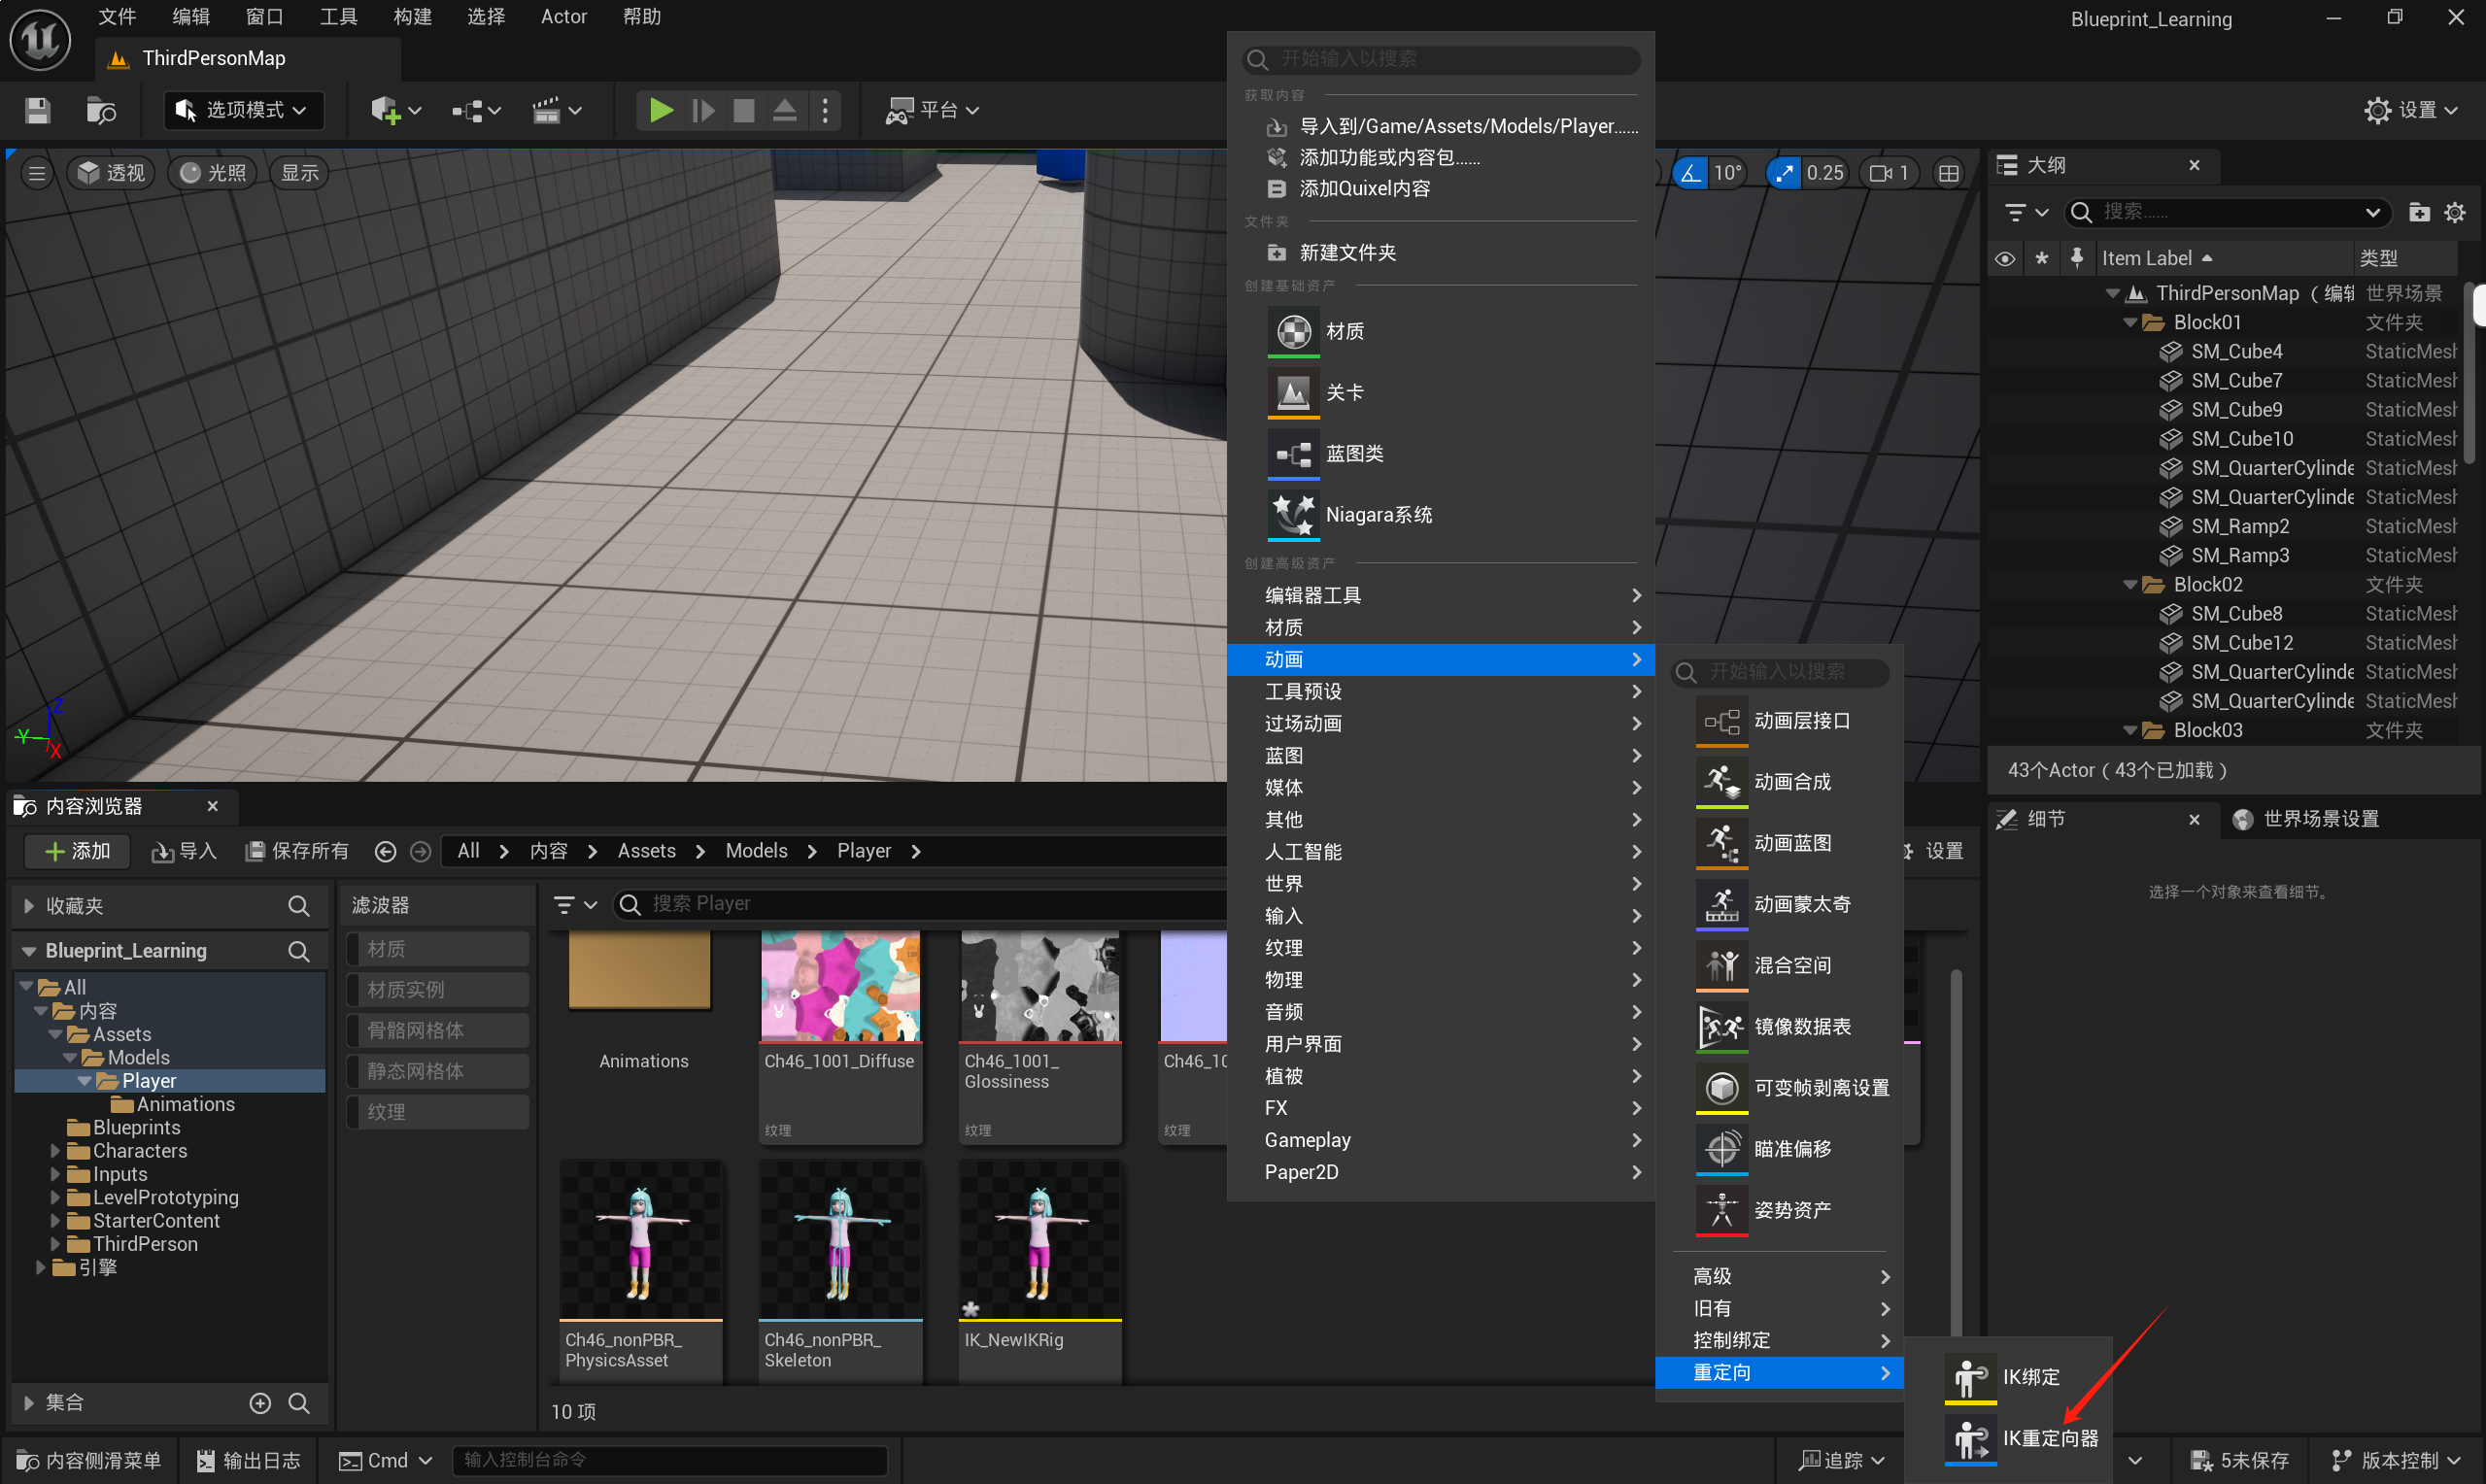Select the Ch46_nonPBR_Skeleton asset thumbnail
2486x1484 pixels.
[839, 1240]
